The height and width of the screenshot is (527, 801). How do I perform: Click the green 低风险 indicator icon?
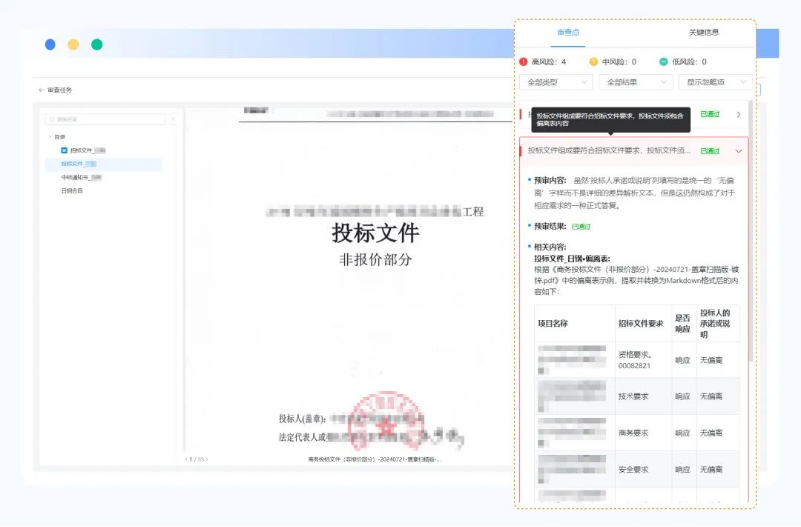pos(665,61)
